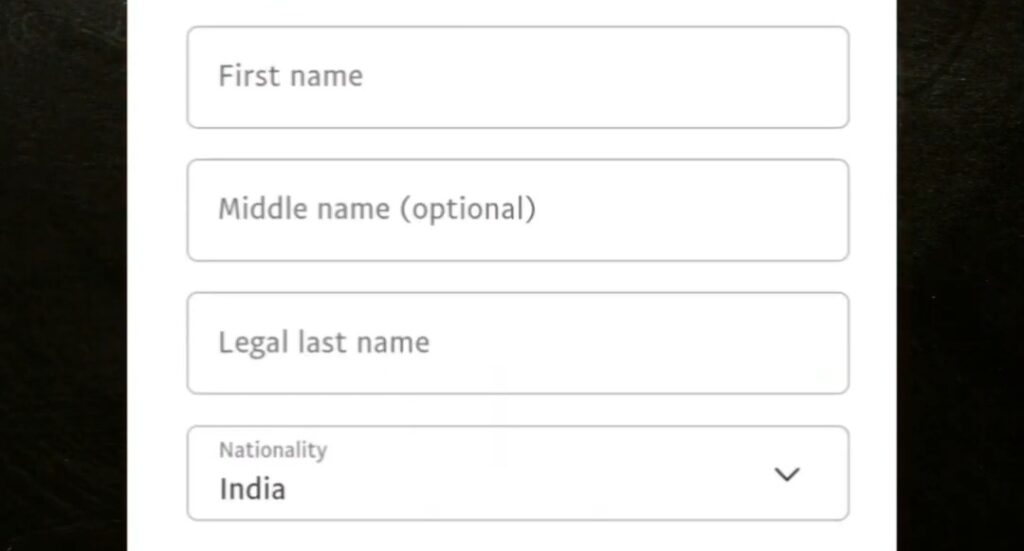The height and width of the screenshot is (551, 1024).
Task: Click empty area inside Middle name box
Action: [692, 210]
